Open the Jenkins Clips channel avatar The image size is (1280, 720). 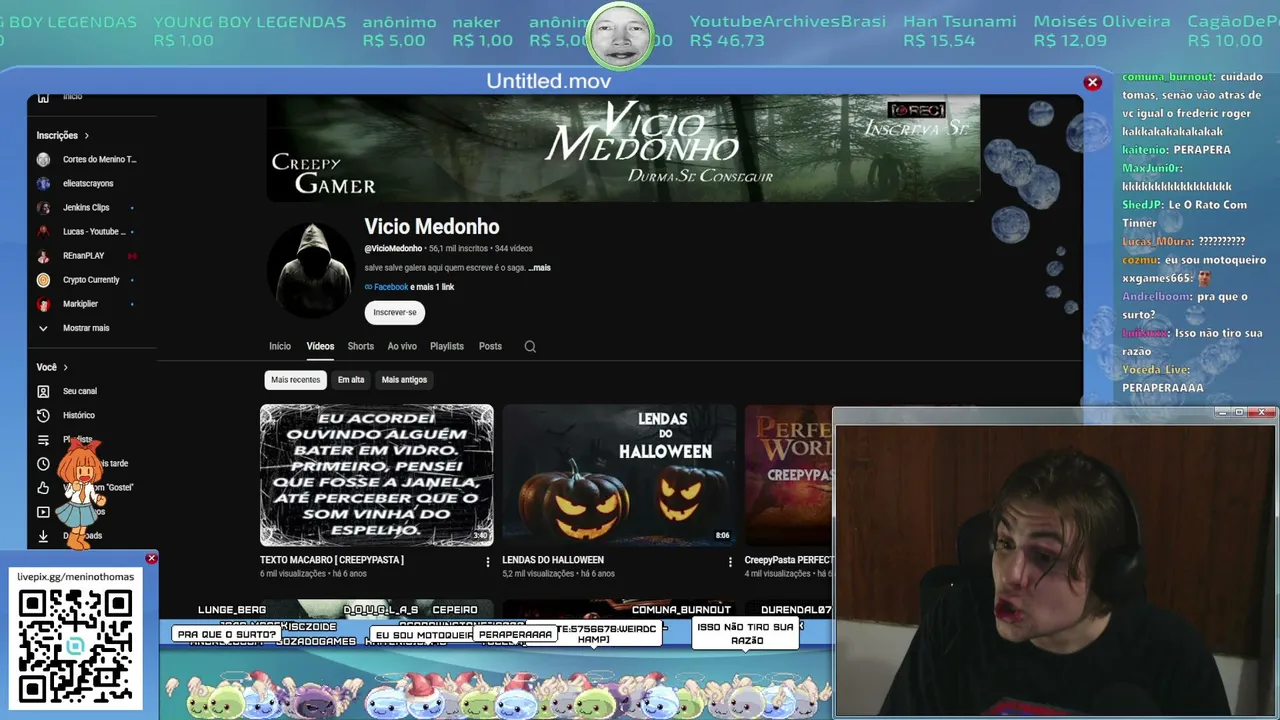click(43, 208)
